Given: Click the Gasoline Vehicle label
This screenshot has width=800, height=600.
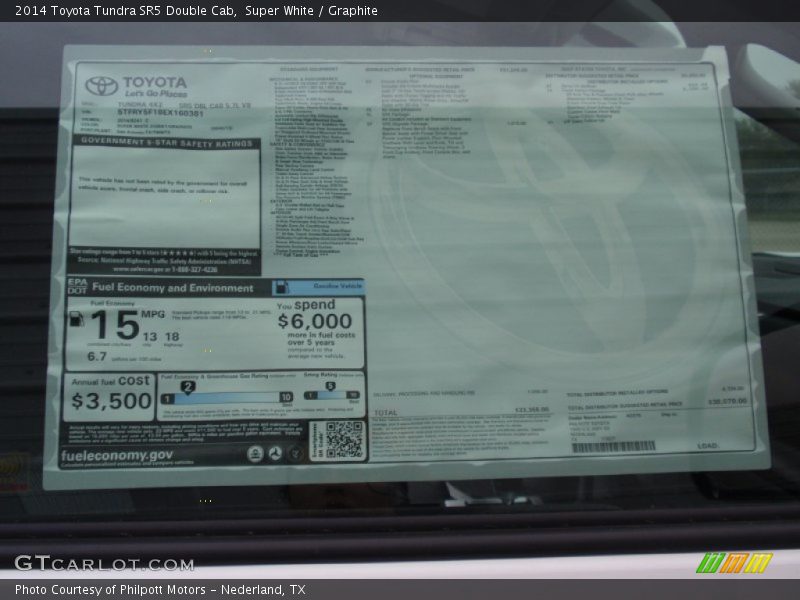Looking at the screenshot, I should (337, 287).
